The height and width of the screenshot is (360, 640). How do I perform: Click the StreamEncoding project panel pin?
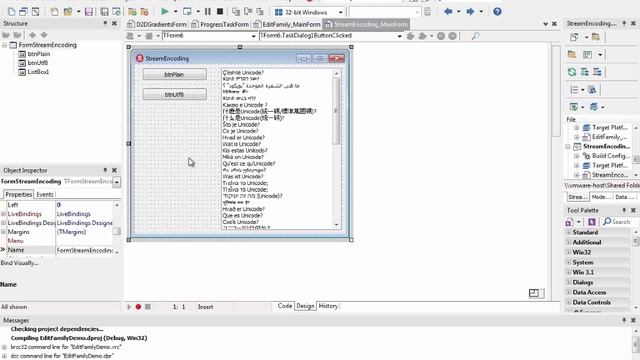[624, 24]
